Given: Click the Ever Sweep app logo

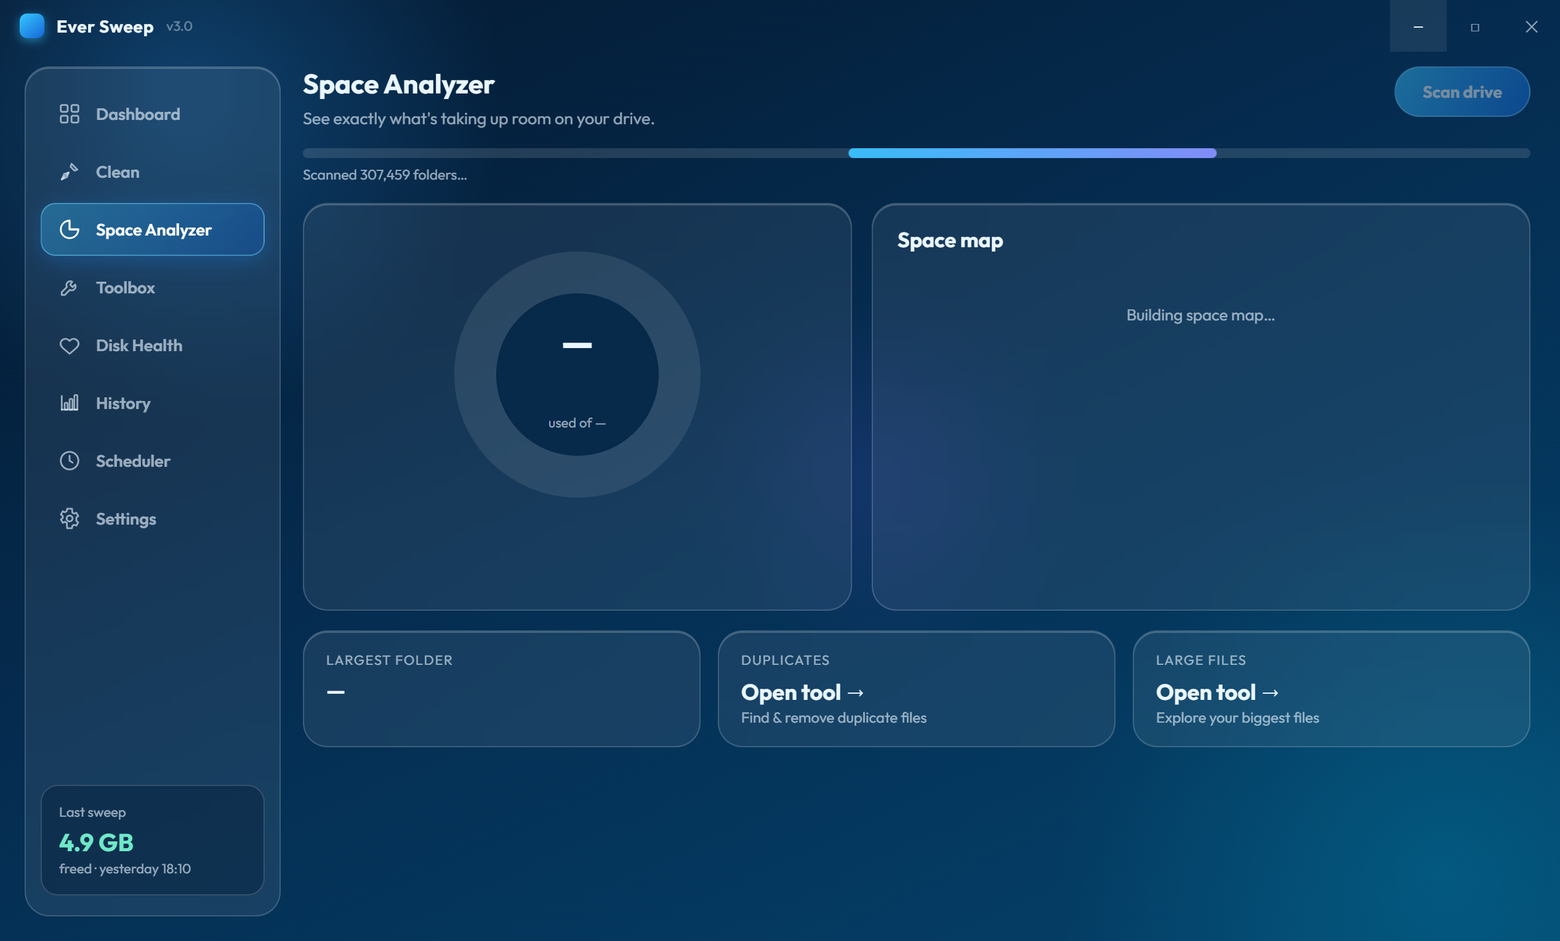Looking at the screenshot, I should pos(32,26).
